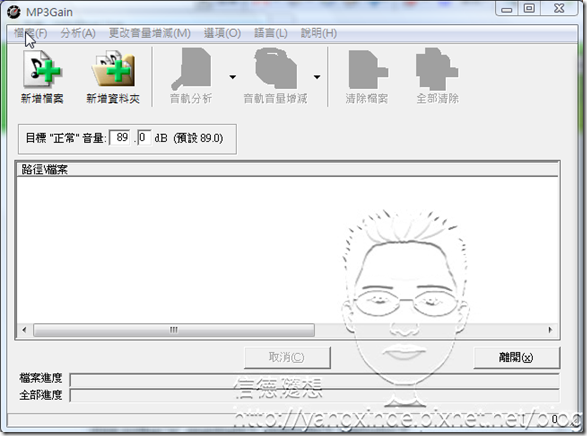Viewport: 587px width, 436px height.
Task: Focus the target volume field showing 89
Action: click(x=120, y=137)
